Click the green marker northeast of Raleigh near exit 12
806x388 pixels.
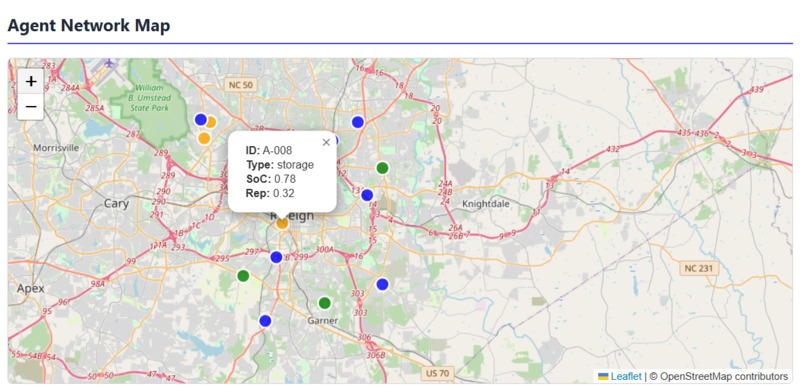point(382,168)
